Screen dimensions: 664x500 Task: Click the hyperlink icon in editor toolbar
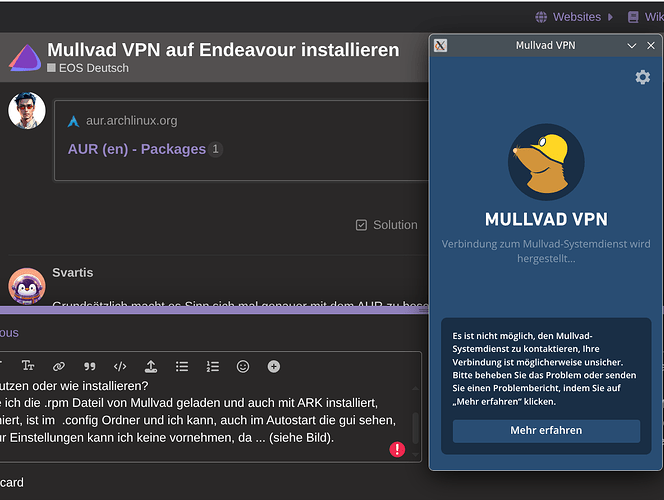pyautogui.click(x=59, y=367)
